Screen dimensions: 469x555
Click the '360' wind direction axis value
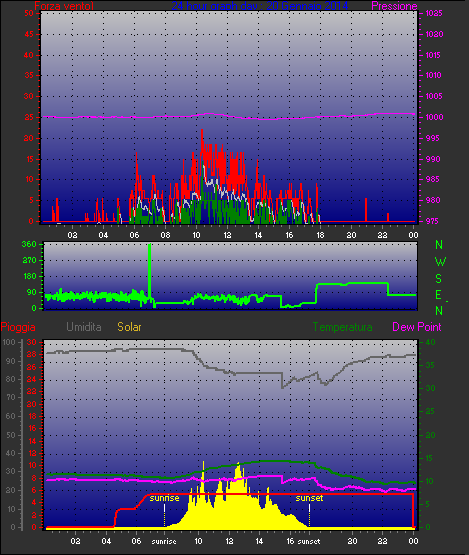tap(29, 244)
